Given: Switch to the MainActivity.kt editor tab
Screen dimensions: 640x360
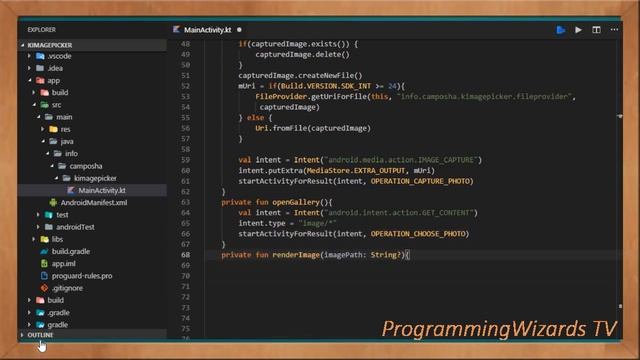Looking at the screenshot, I should 207,30.
